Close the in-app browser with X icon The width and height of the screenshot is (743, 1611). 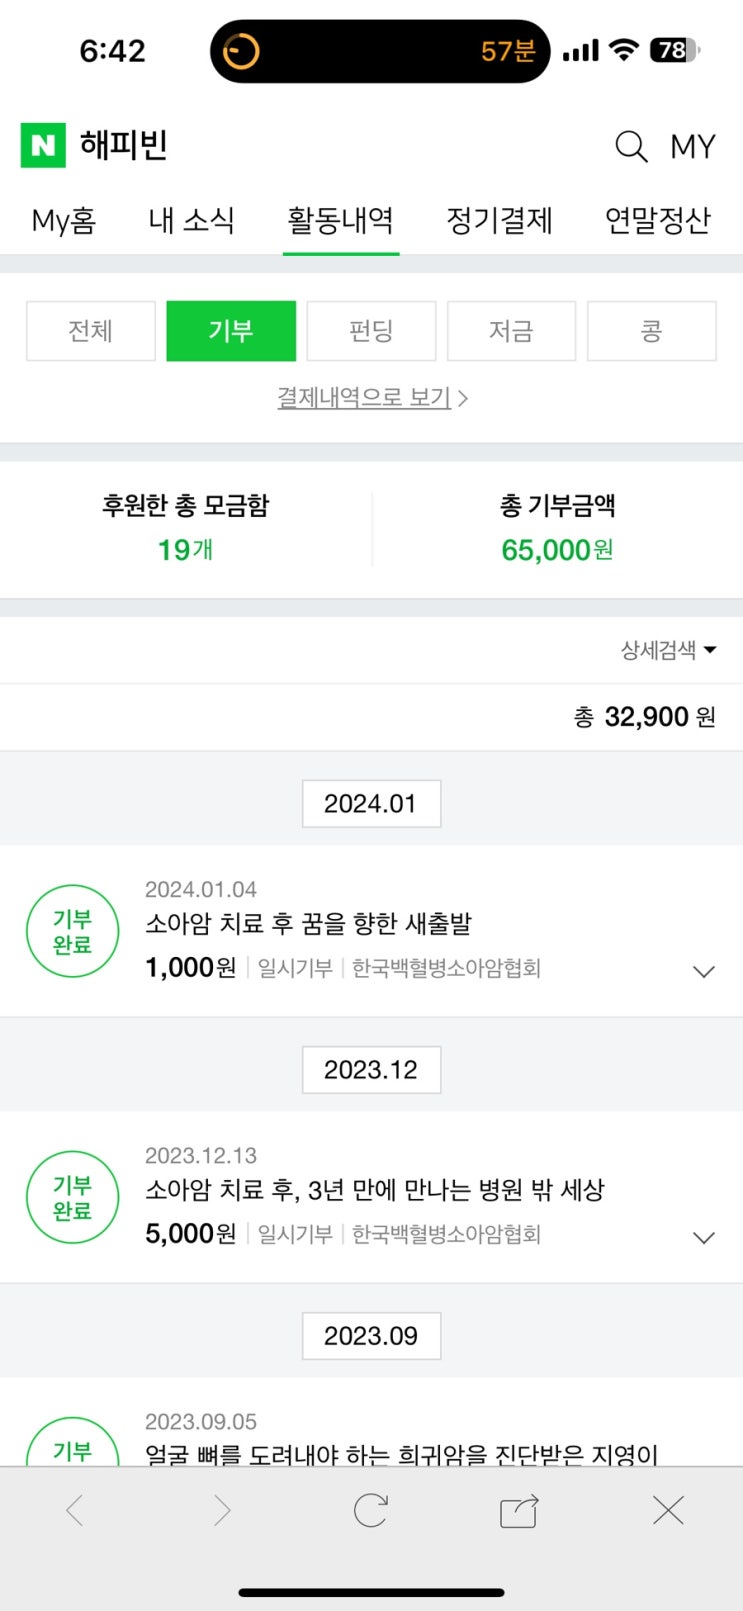tap(668, 1510)
